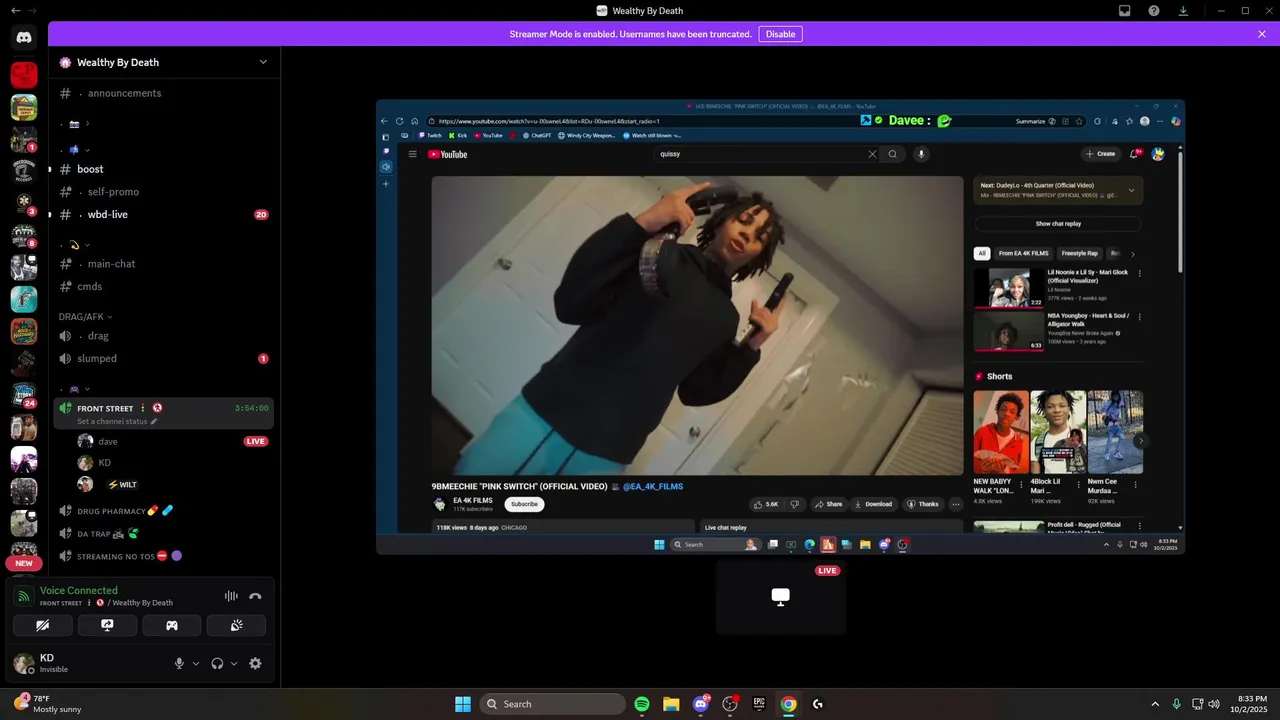Expand the Next: DudeyLo queue chevron in stream
This screenshot has width=1280, height=720.
(x=1131, y=190)
